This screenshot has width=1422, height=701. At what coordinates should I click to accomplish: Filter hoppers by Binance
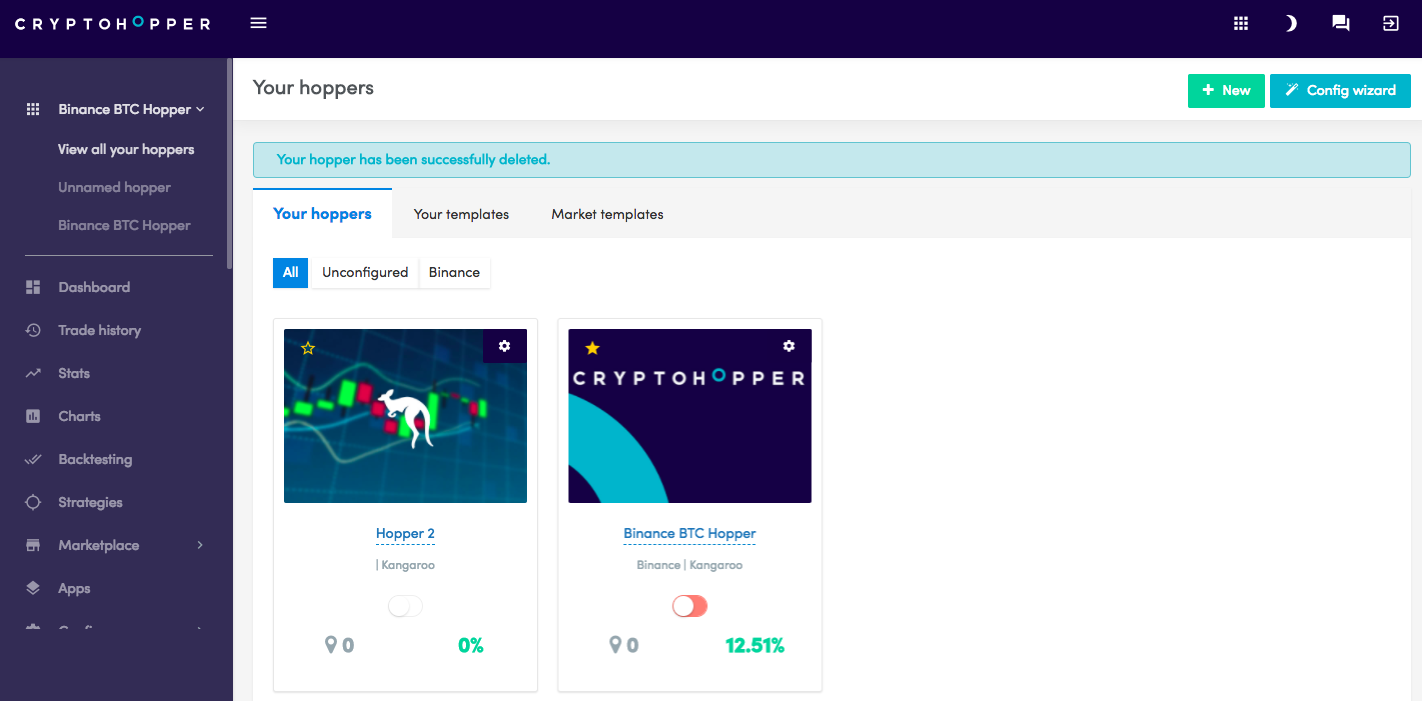455,272
